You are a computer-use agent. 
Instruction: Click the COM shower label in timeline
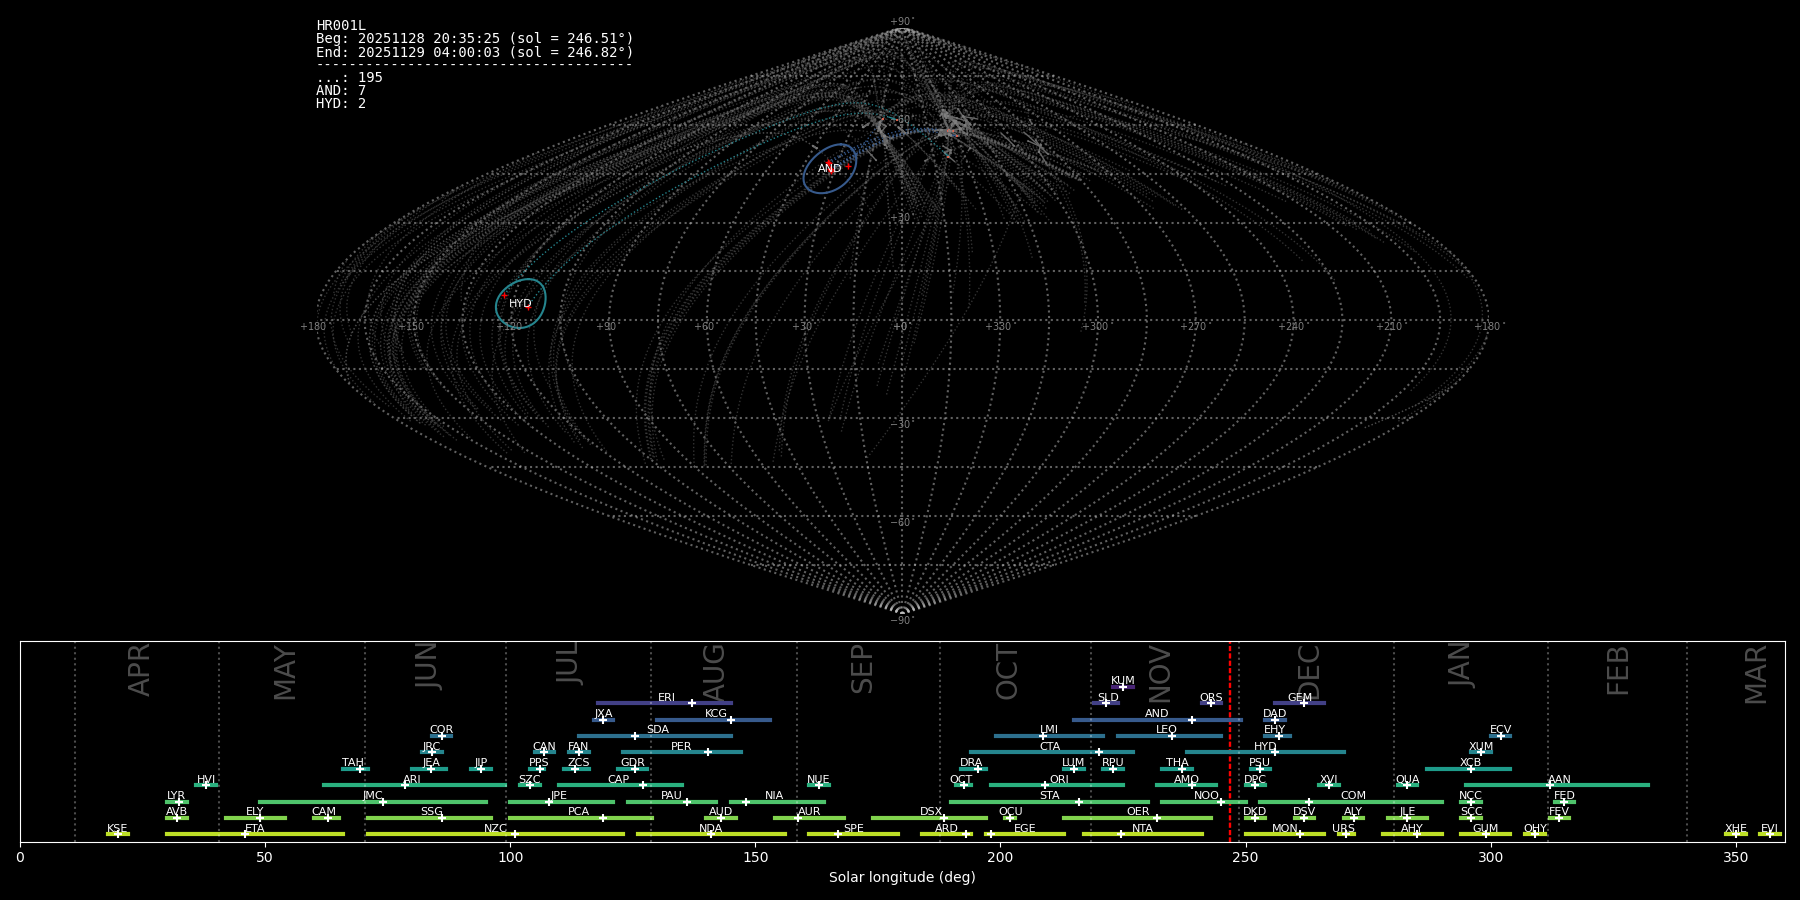point(1353,796)
